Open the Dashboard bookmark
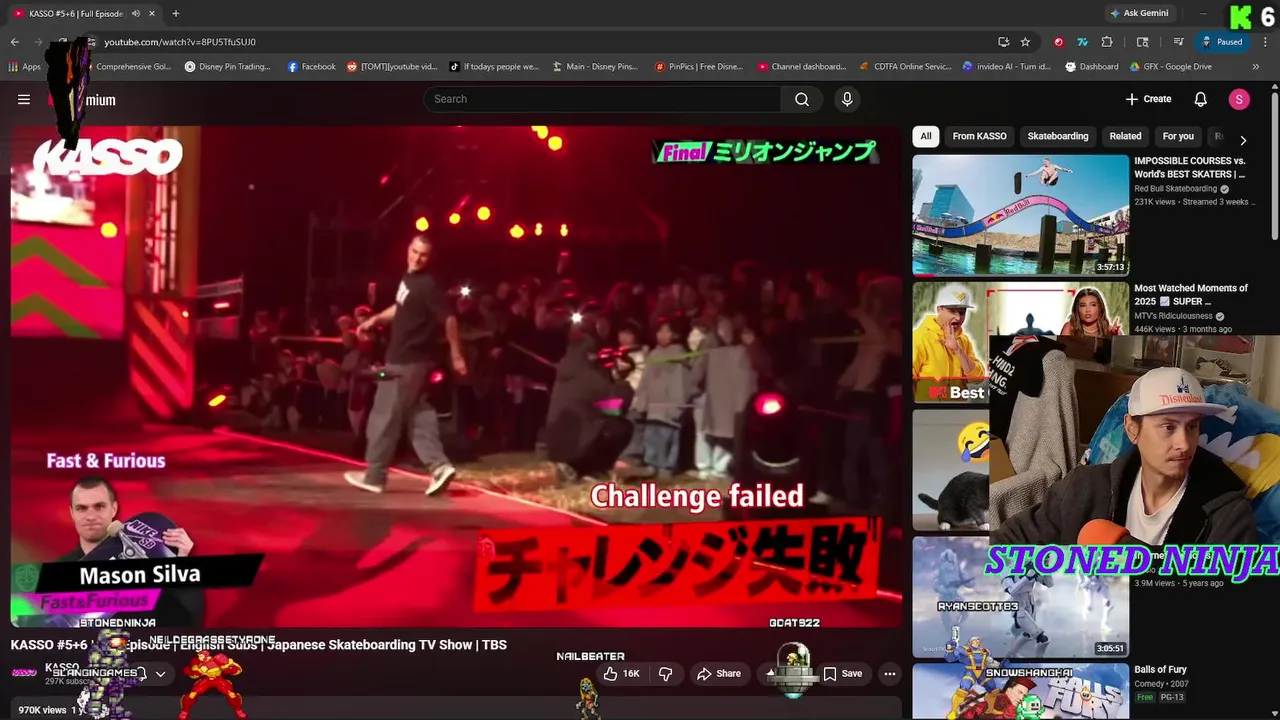The height and width of the screenshot is (720, 1280). (x=1092, y=67)
